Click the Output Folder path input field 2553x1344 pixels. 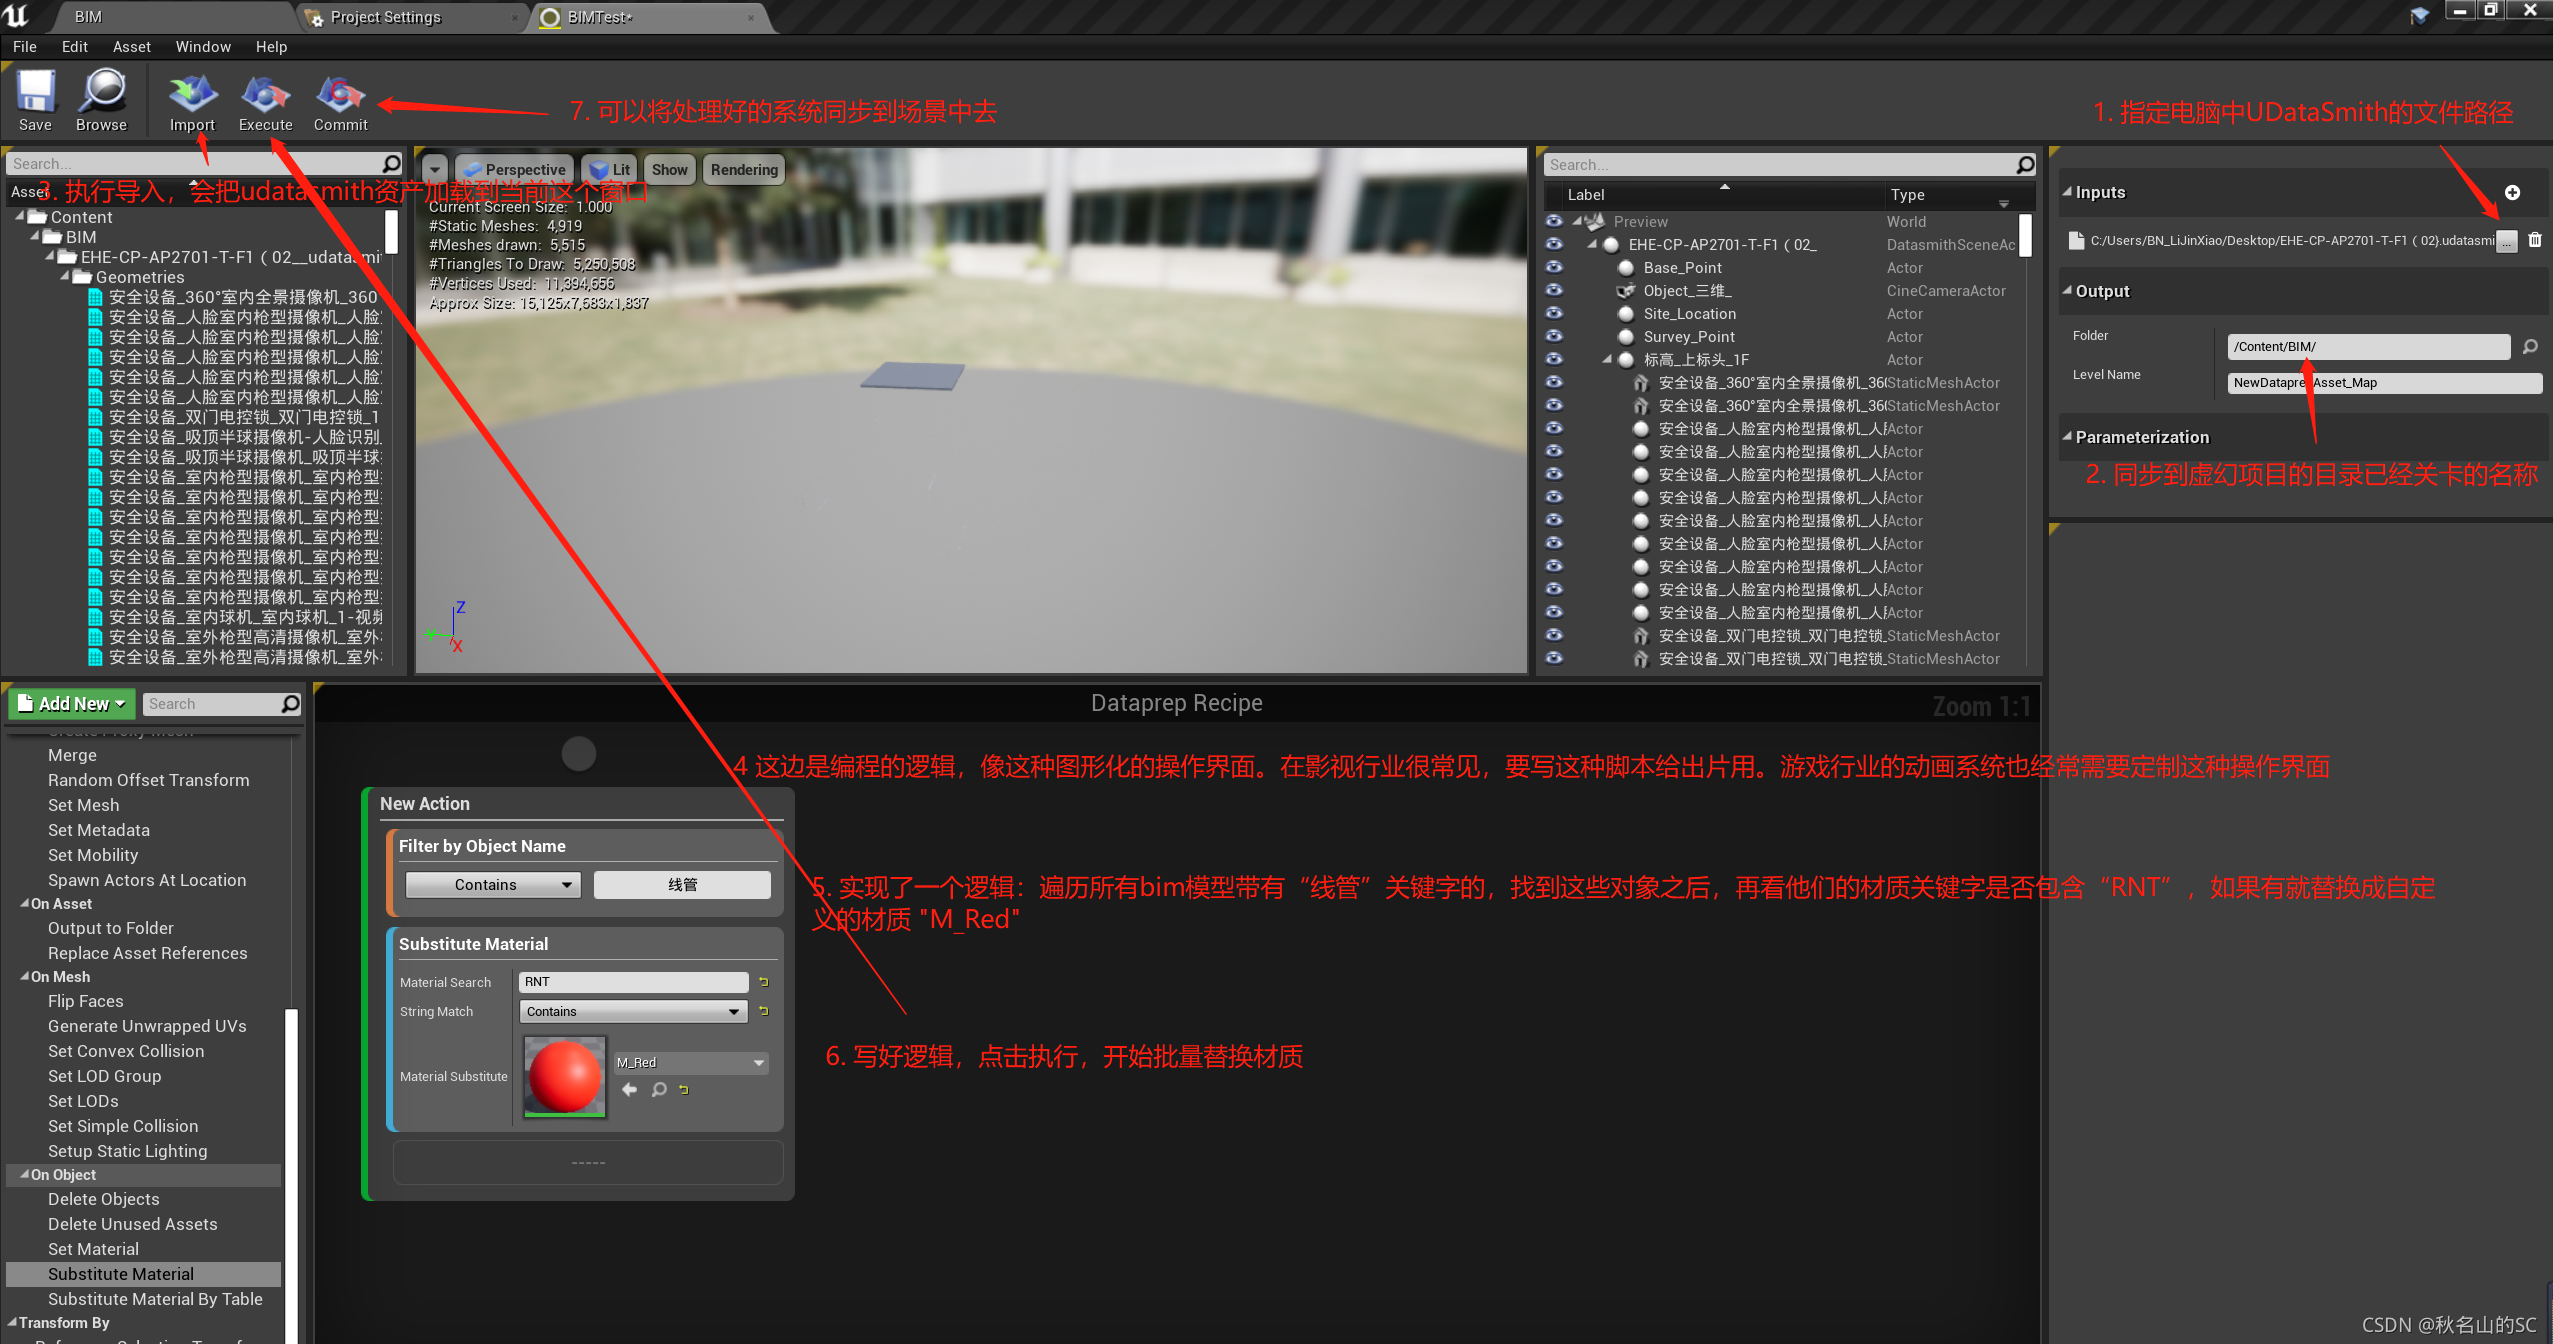2361,346
